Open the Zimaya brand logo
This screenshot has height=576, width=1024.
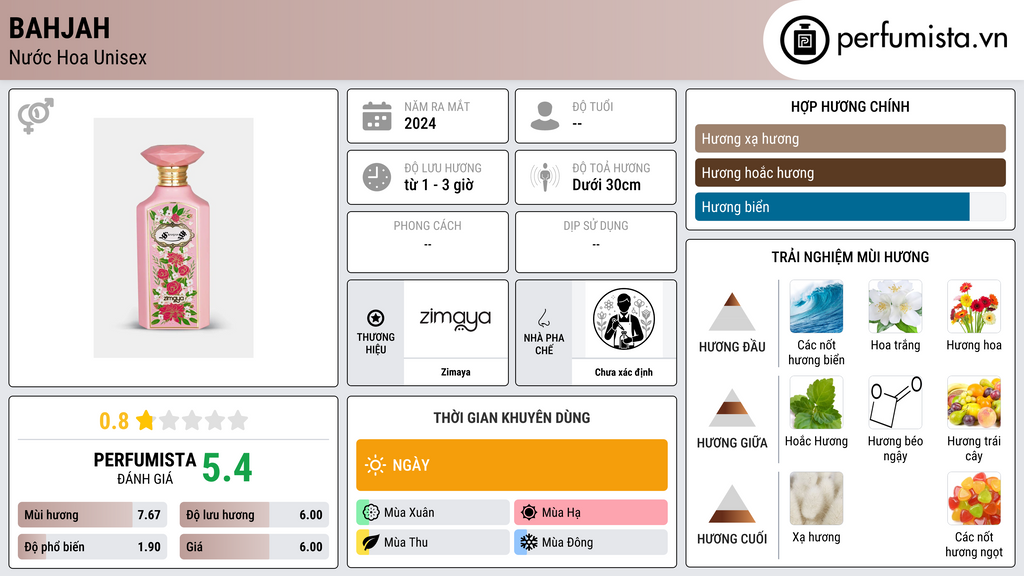[x=455, y=319]
